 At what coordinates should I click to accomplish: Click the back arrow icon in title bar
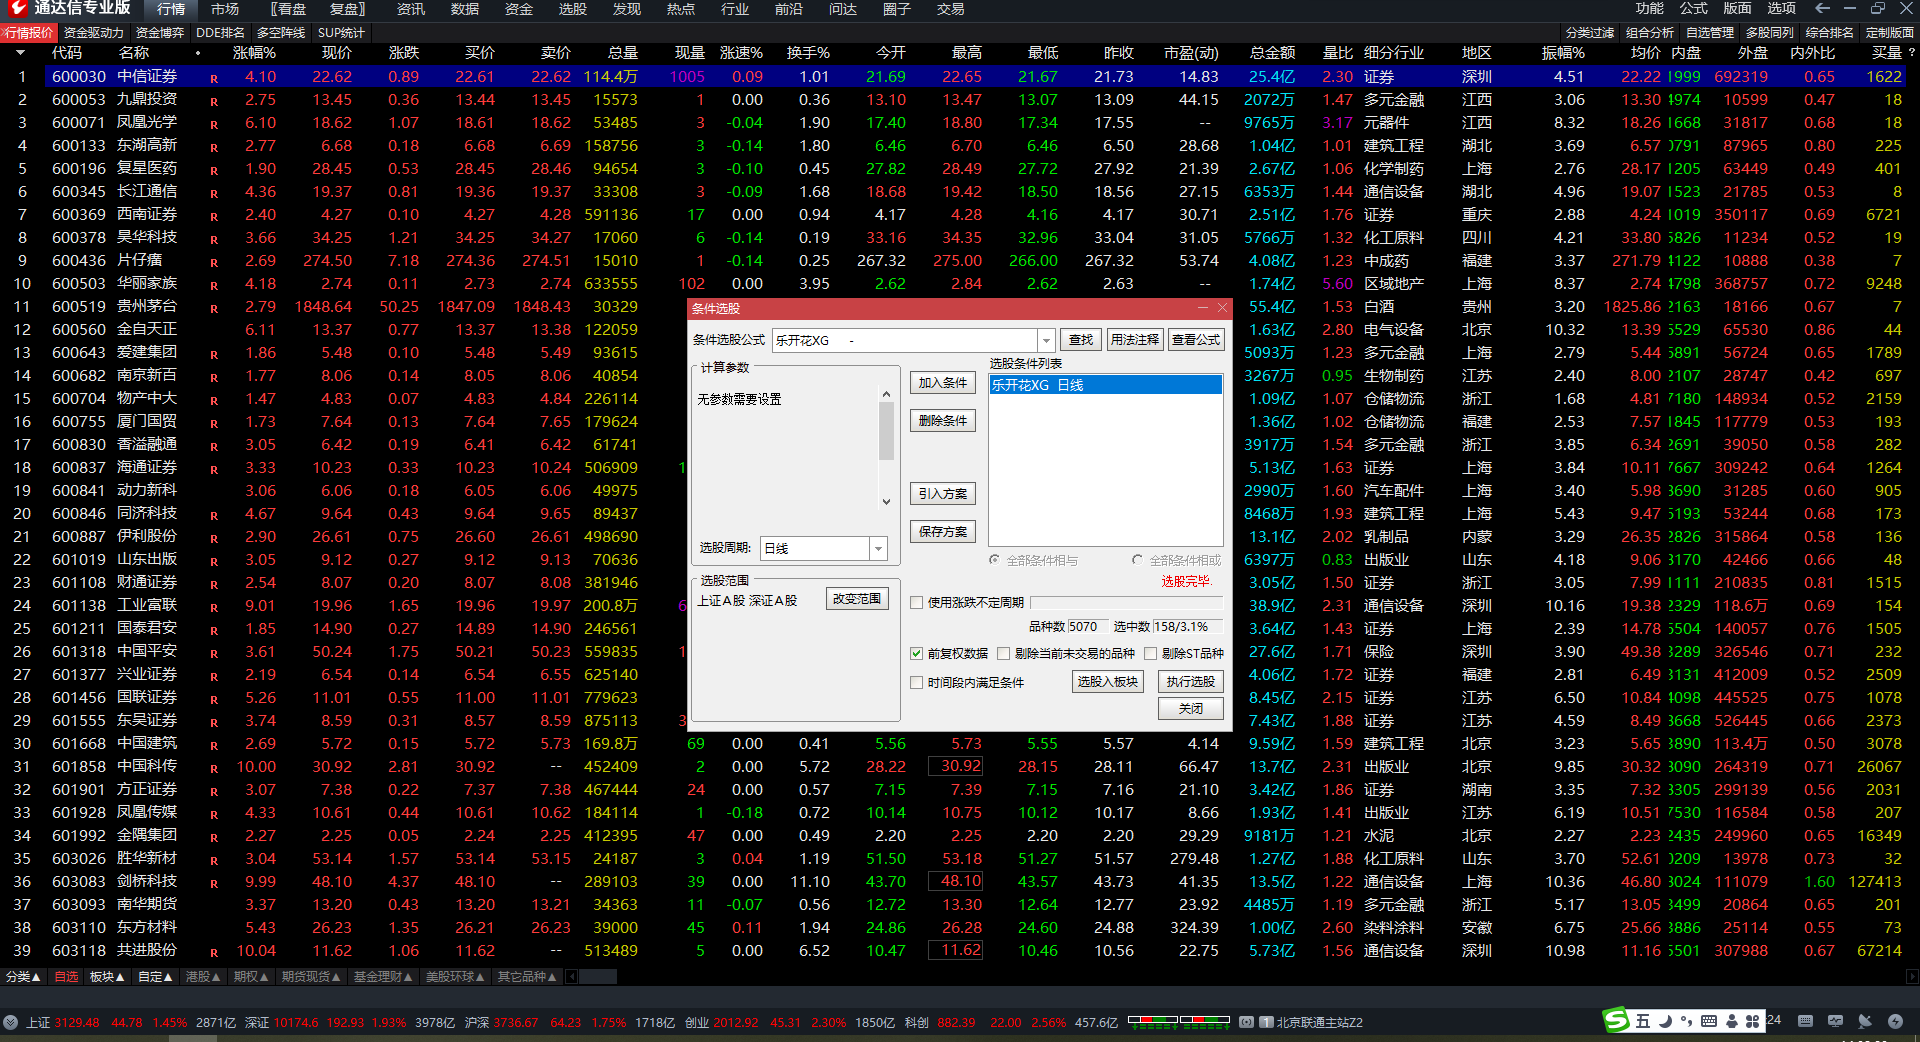(1823, 8)
